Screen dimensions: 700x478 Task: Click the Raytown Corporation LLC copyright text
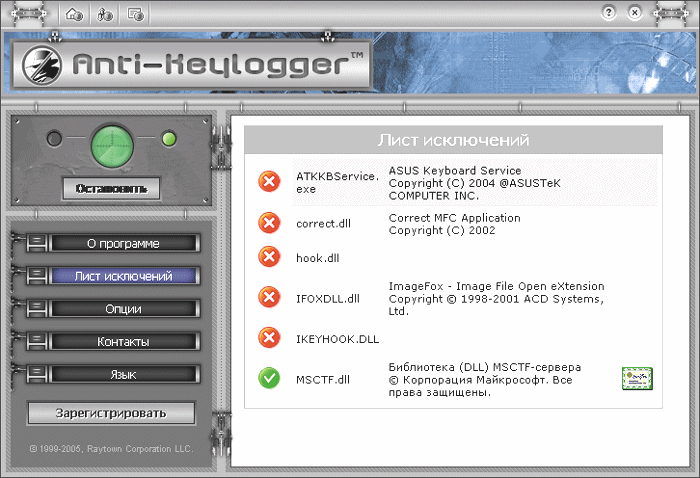112,449
